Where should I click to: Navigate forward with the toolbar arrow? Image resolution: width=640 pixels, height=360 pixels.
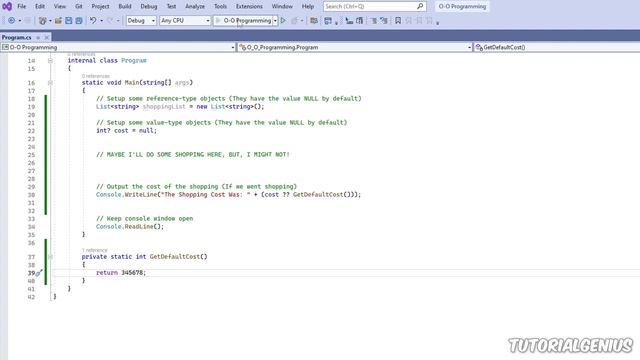pyautogui.click(x=27, y=20)
